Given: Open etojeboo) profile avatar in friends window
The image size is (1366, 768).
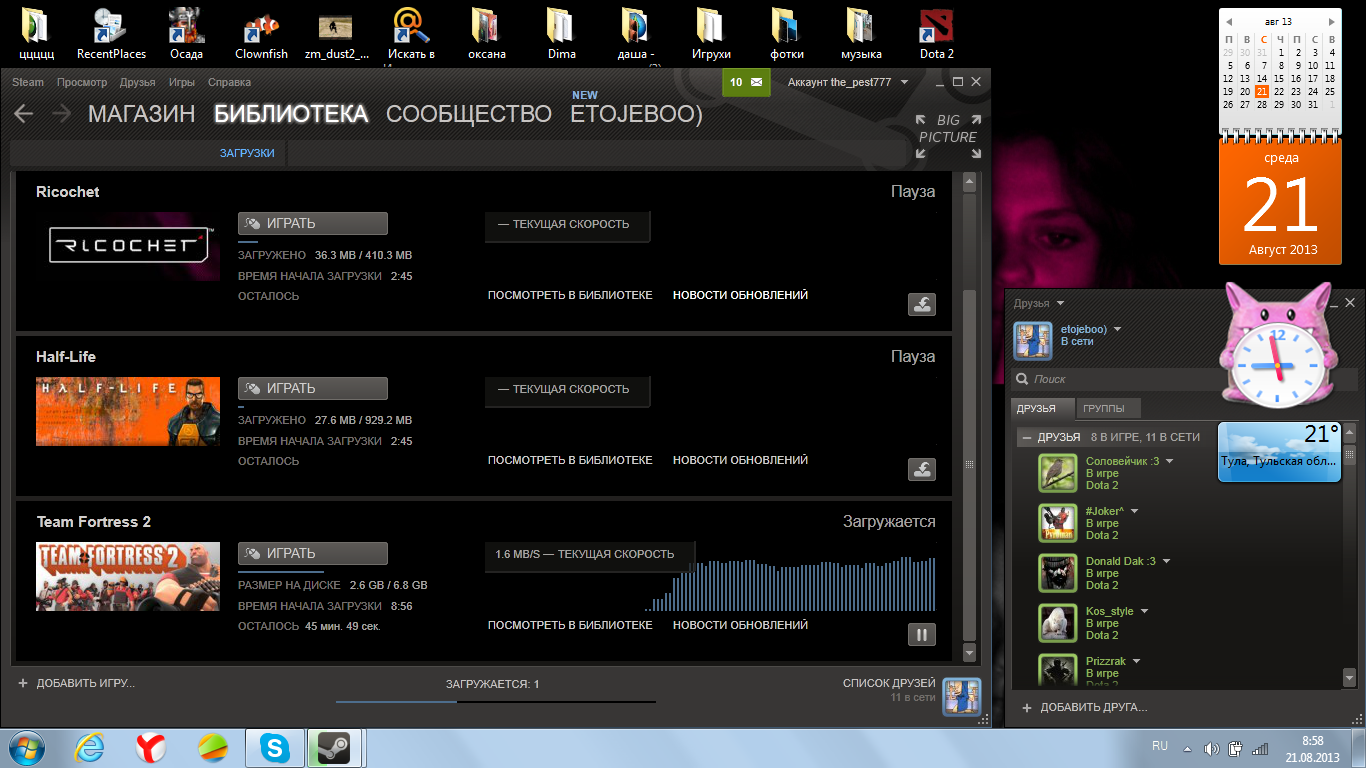Looking at the screenshot, I should coord(1033,341).
